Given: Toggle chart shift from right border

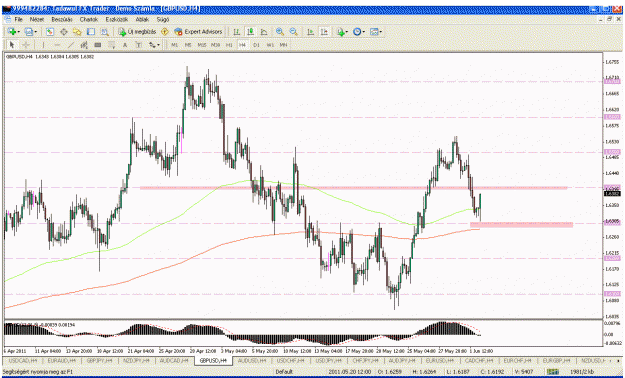Looking at the screenshot, I should tap(324, 32).
